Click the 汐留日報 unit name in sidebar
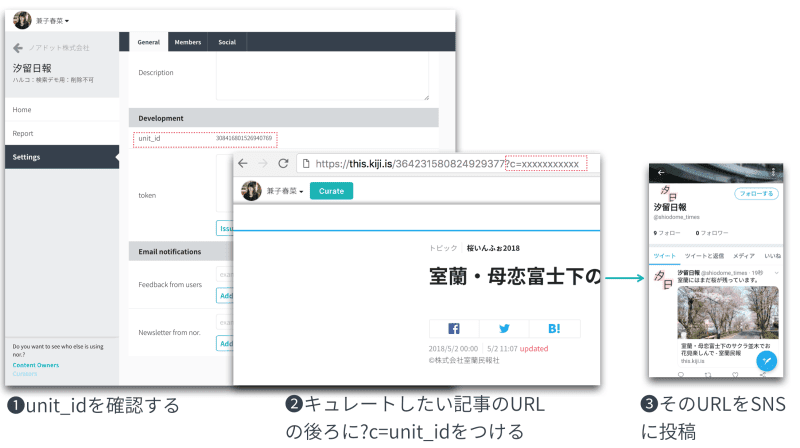This screenshot has height=448, width=800. [32, 68]
